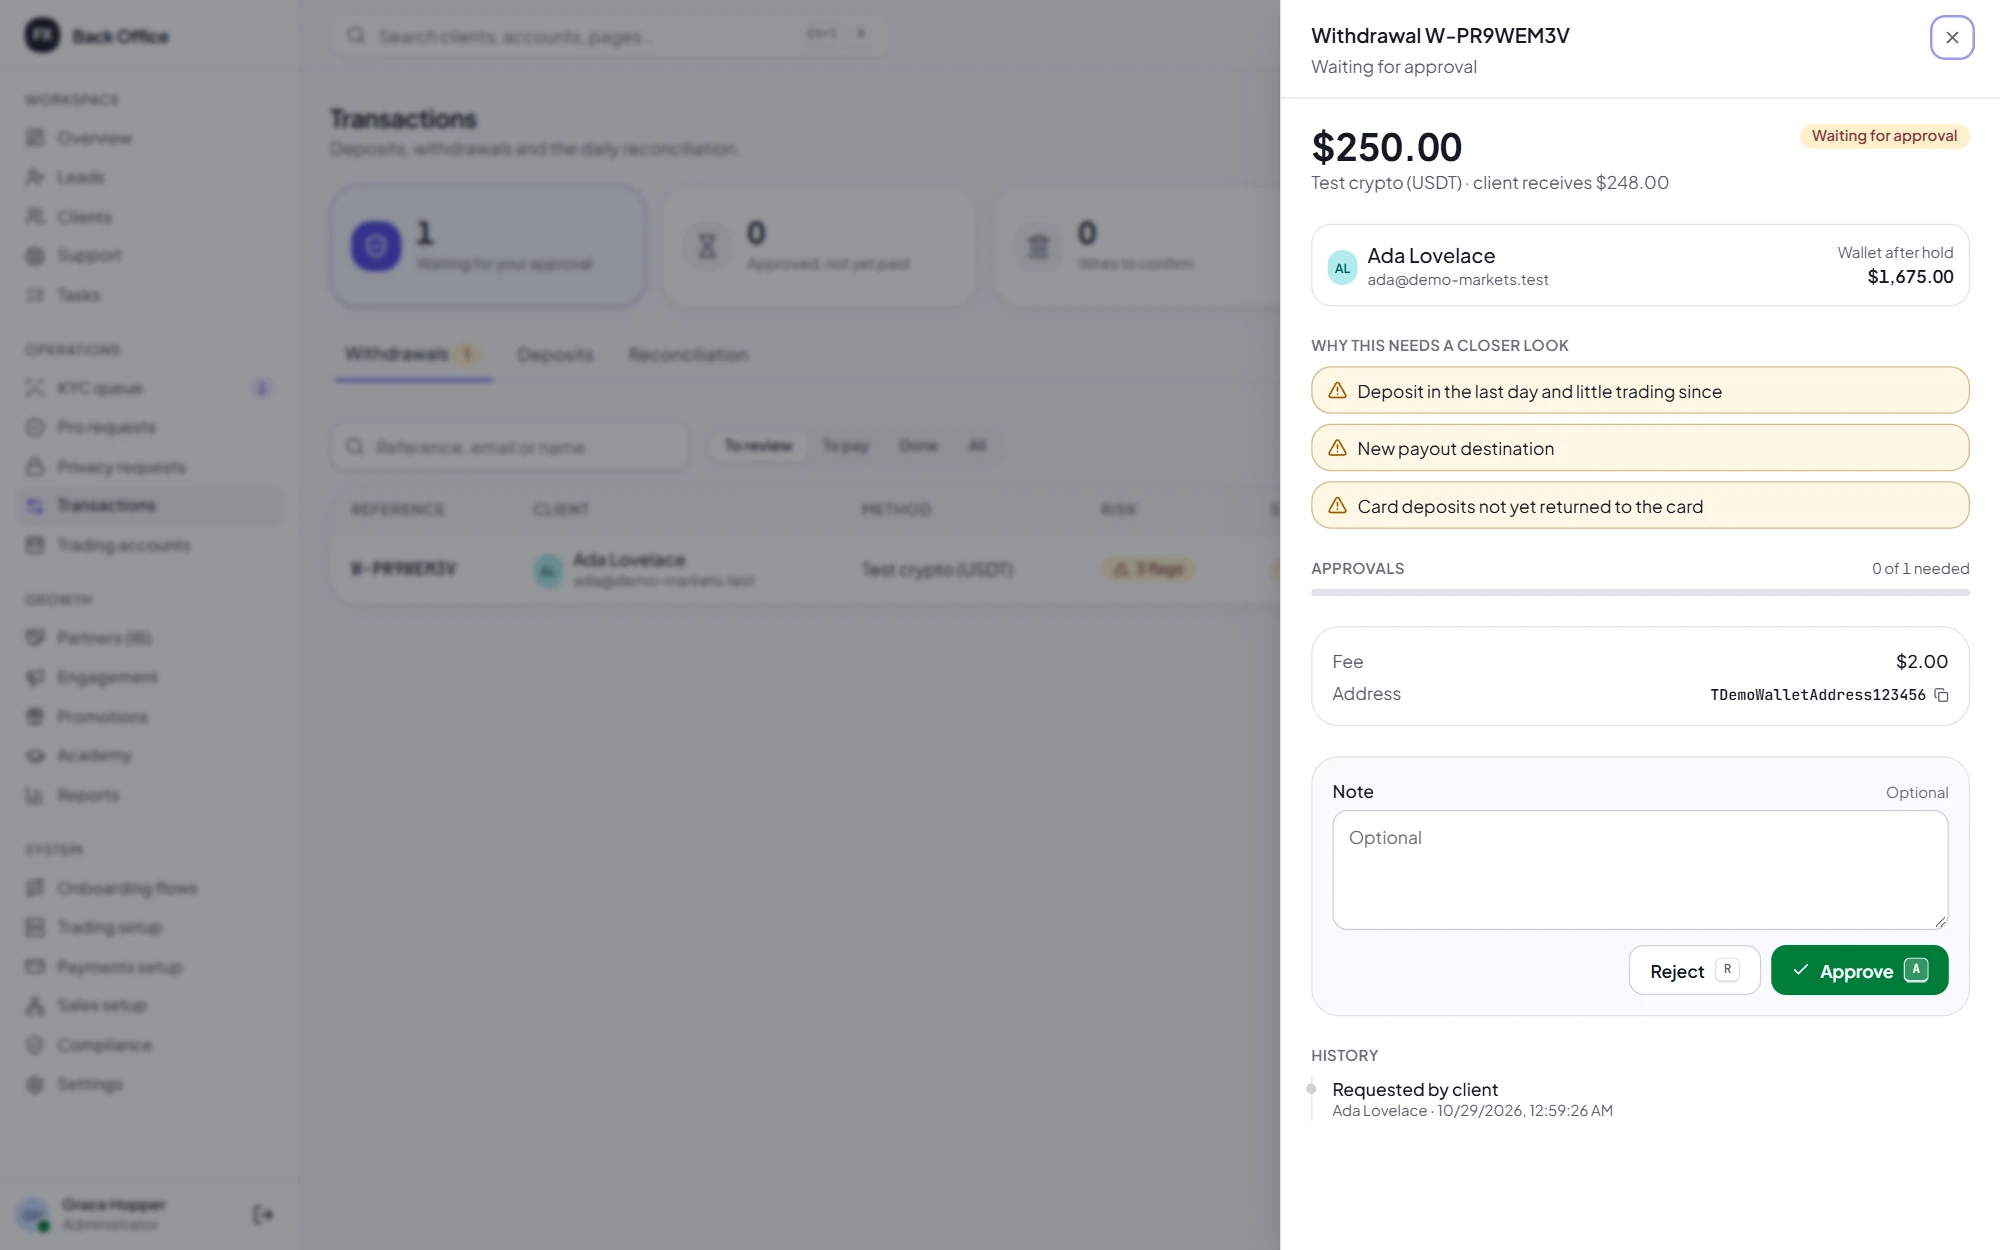Open Leads in the sidebar
Viewport: 2000px width, 1250px height.
150,177
